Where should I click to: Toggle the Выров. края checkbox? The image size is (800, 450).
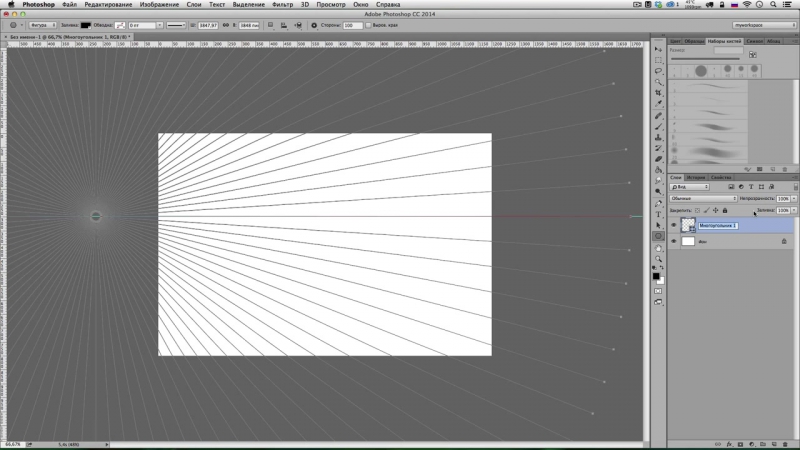coord(368,25)
